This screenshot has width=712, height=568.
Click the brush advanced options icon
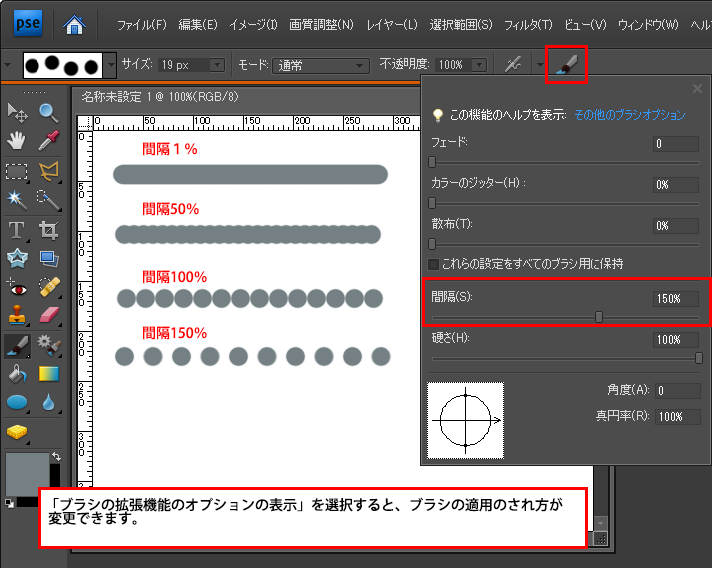(567, 64)
